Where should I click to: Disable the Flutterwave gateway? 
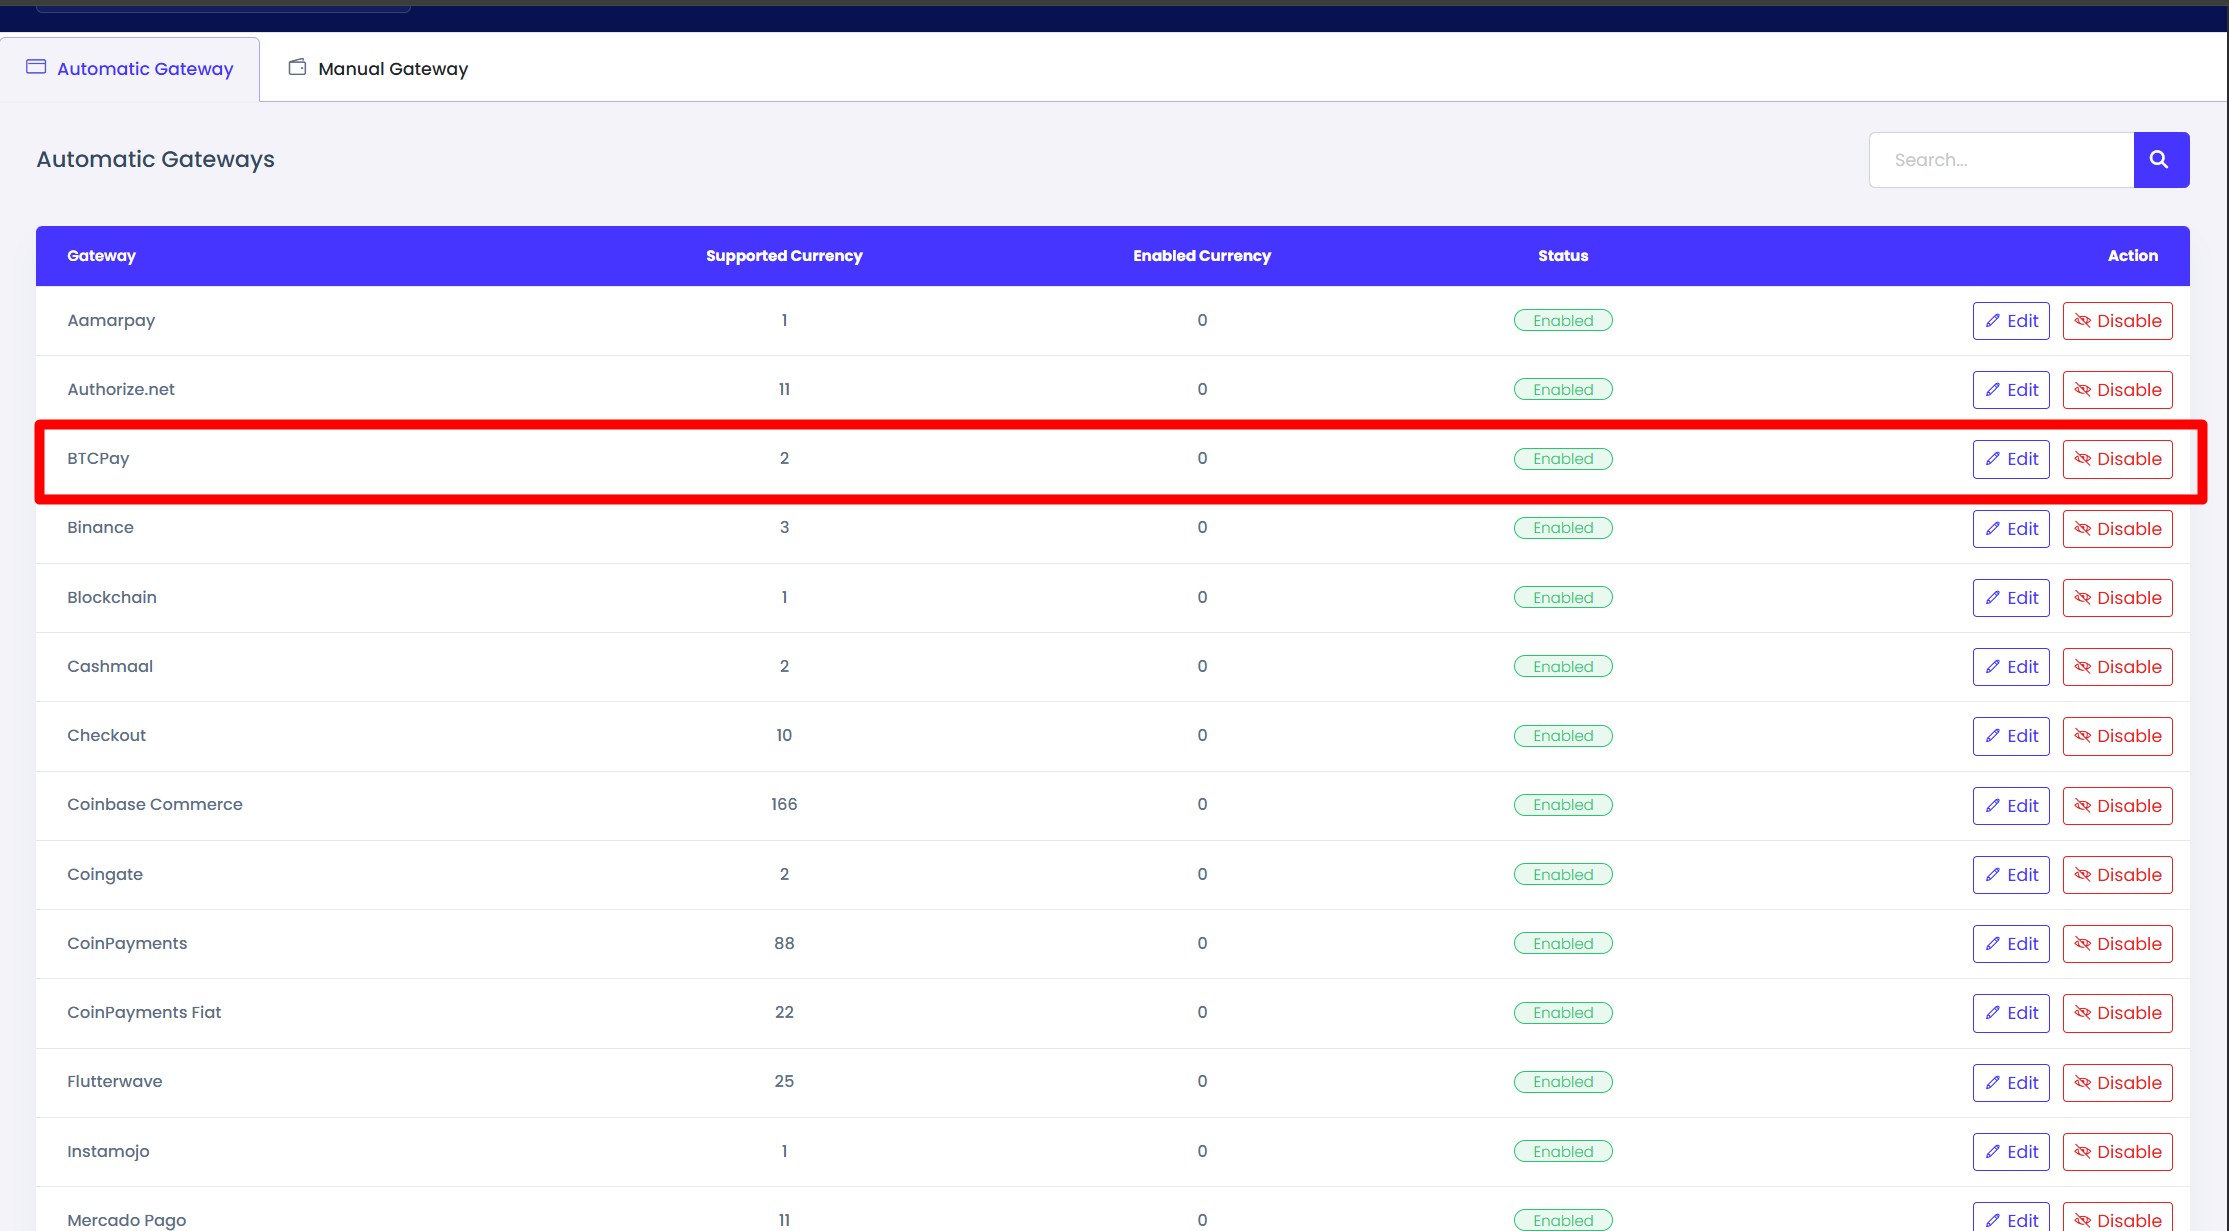[2118, 1083]
